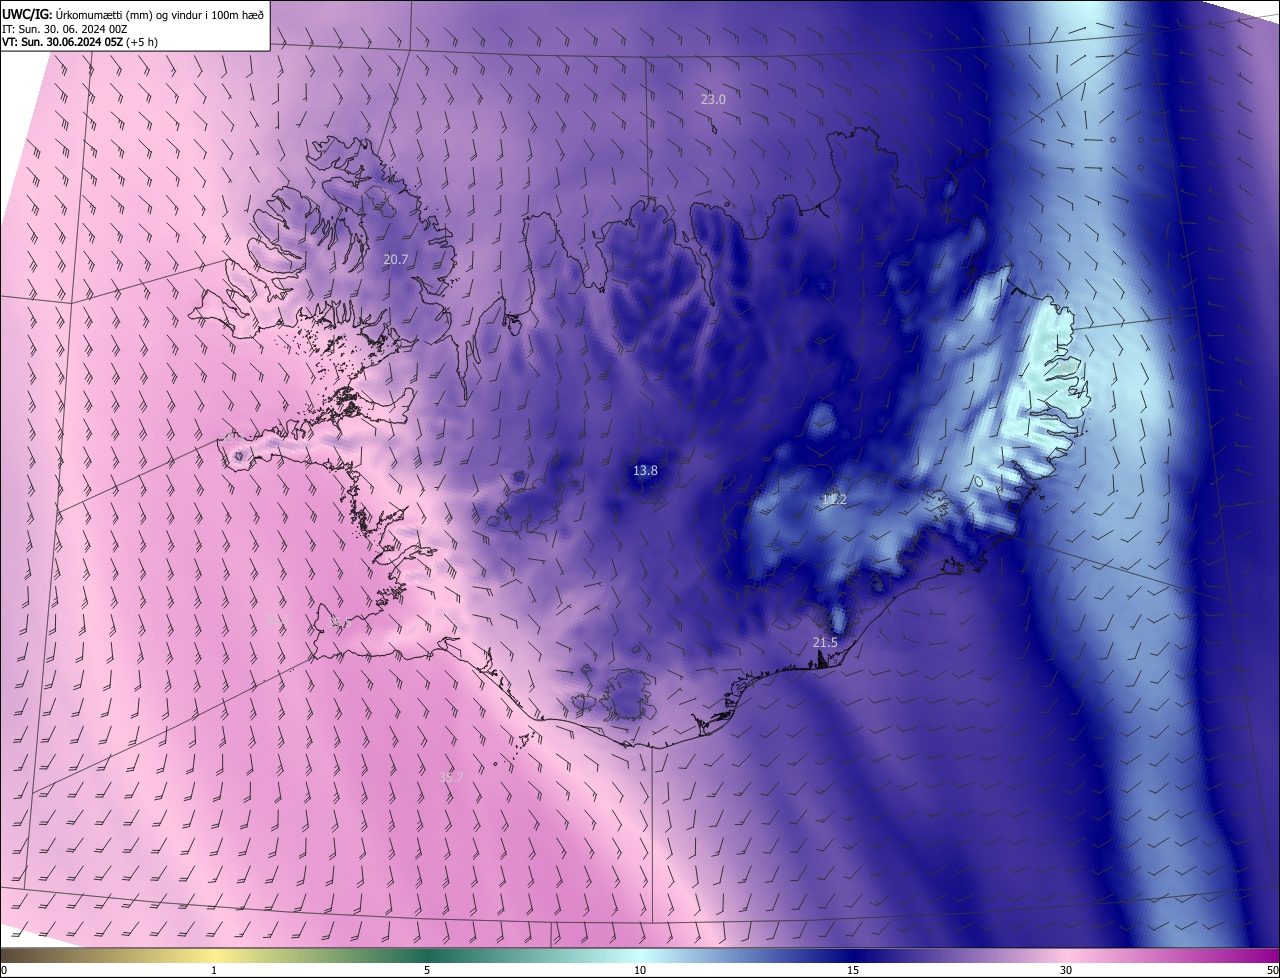Click the 10 tick label on the colorbar

tap(640, 970)
